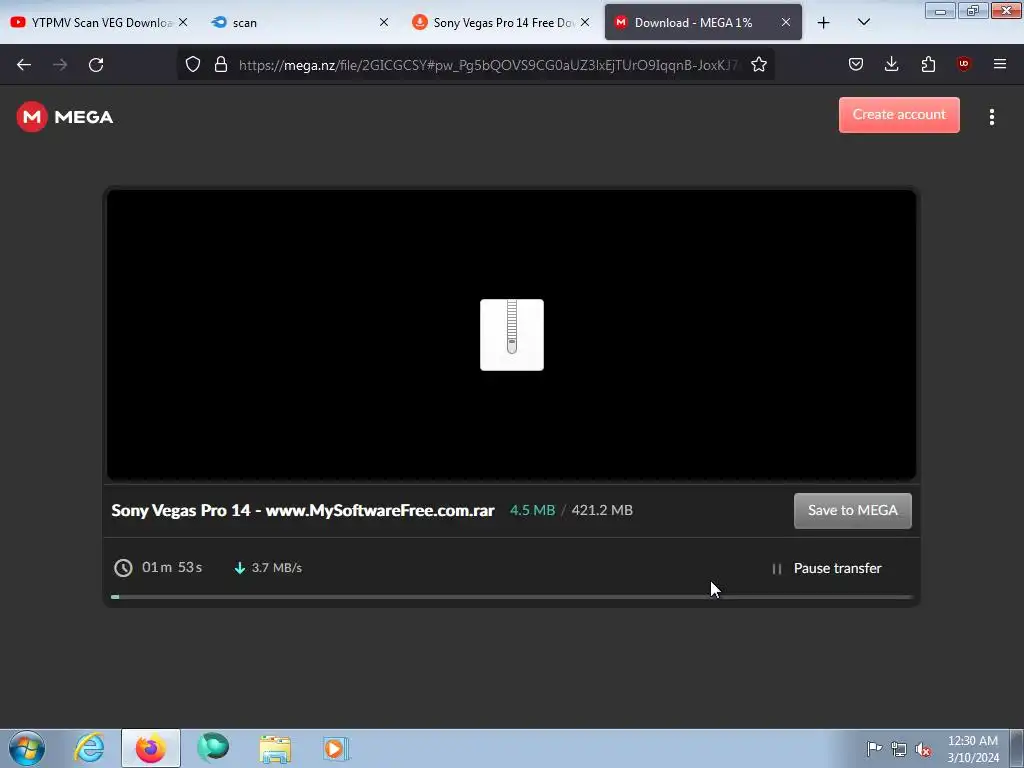The image size is (1024, 768).
Task: Click the 4.5 MB downloaded text
Action: 532,510
